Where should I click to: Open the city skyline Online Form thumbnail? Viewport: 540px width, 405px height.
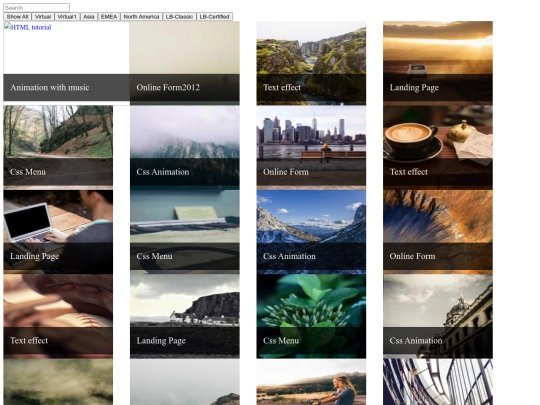(x=311, y=147)
